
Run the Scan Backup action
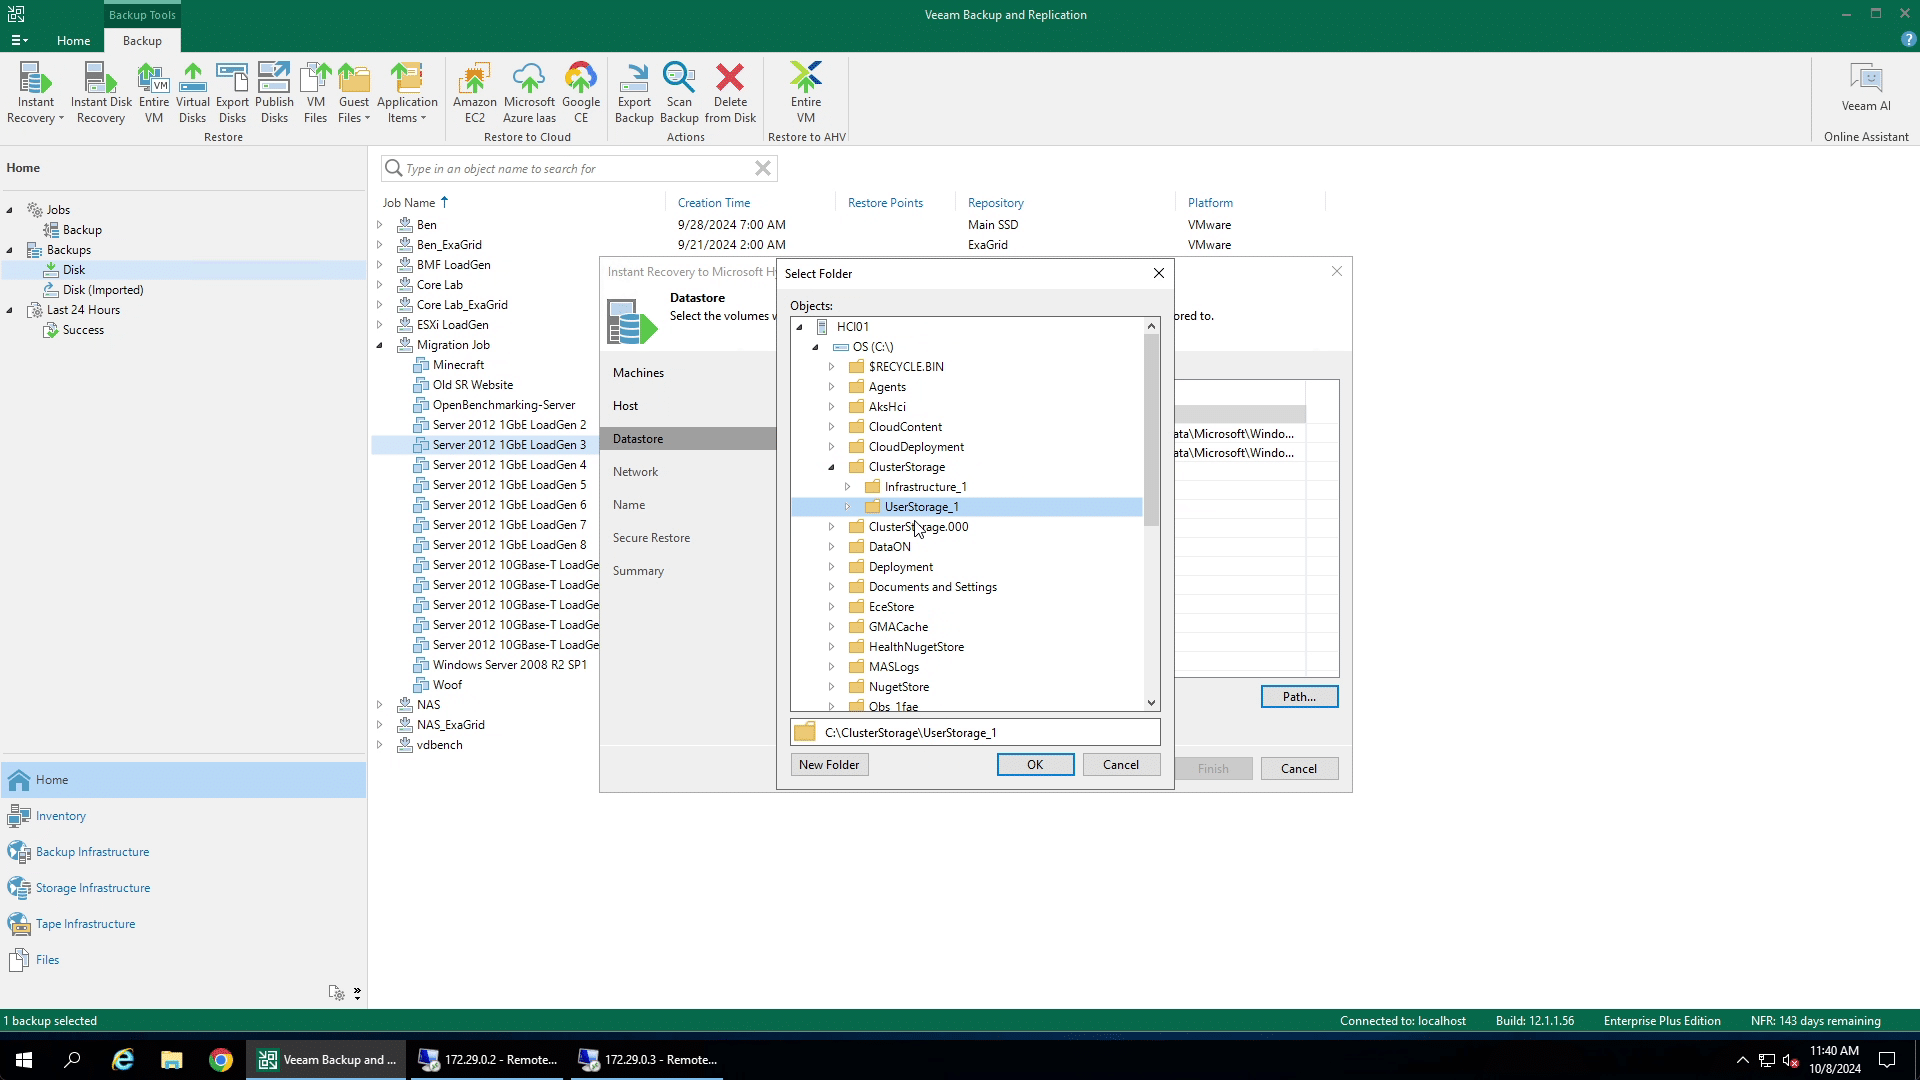(x=679, y=92)
